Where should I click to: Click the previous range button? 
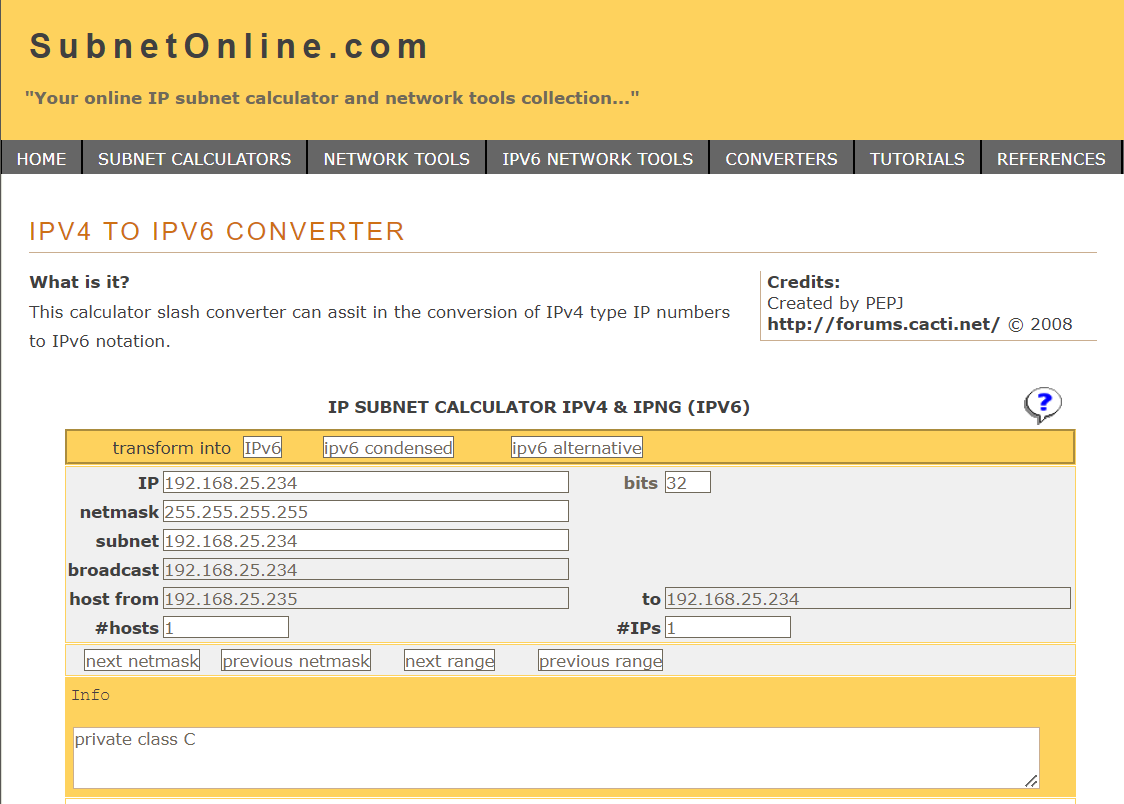click(x=601, y=661)
